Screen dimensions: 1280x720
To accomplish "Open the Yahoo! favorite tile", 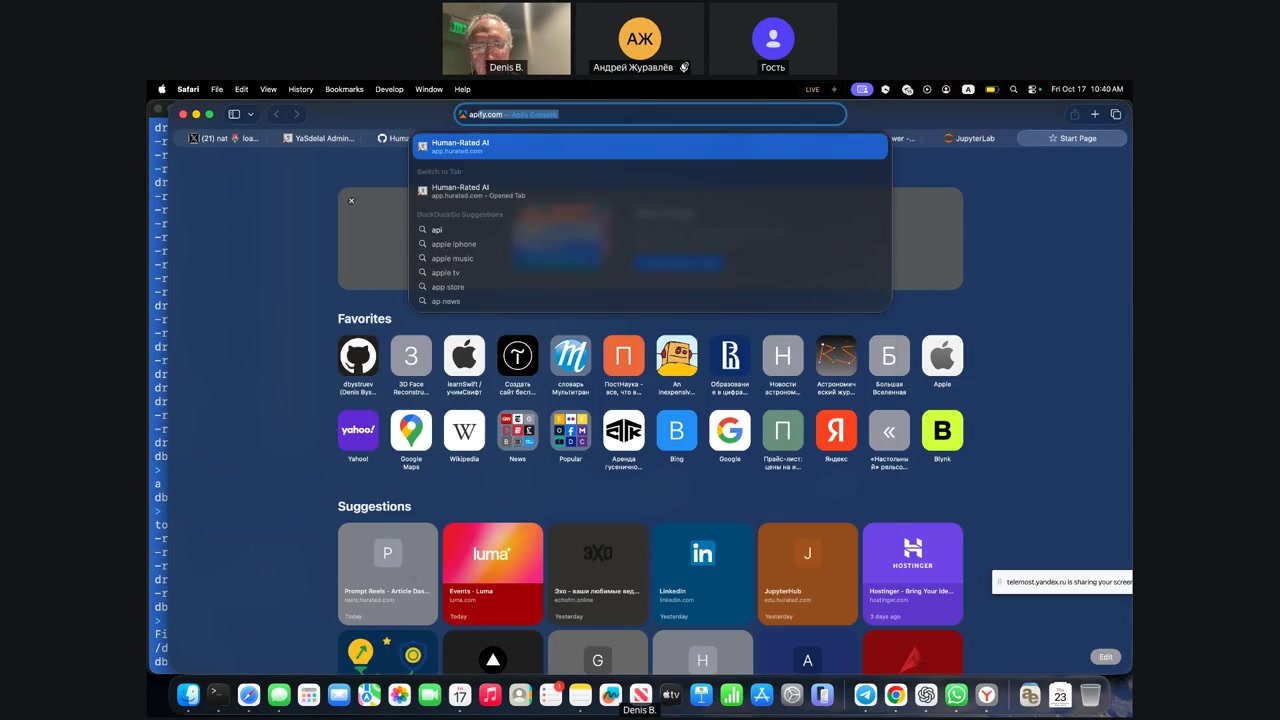I will click(358, 430).
